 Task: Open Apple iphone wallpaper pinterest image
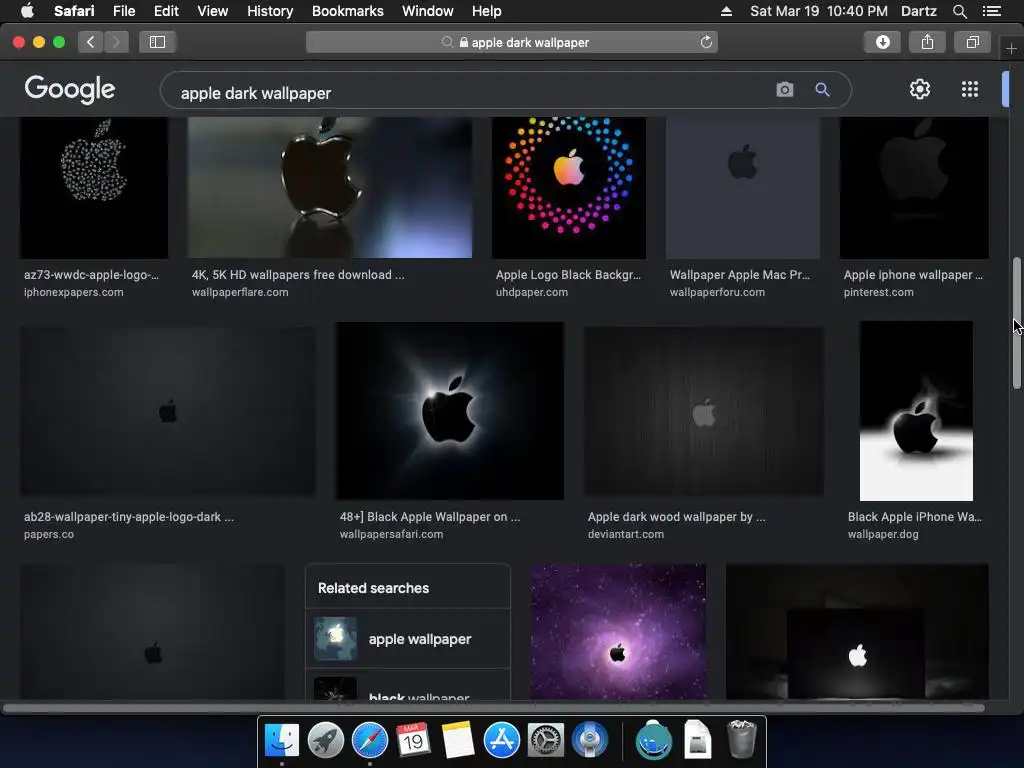click(x=914, y=187)
